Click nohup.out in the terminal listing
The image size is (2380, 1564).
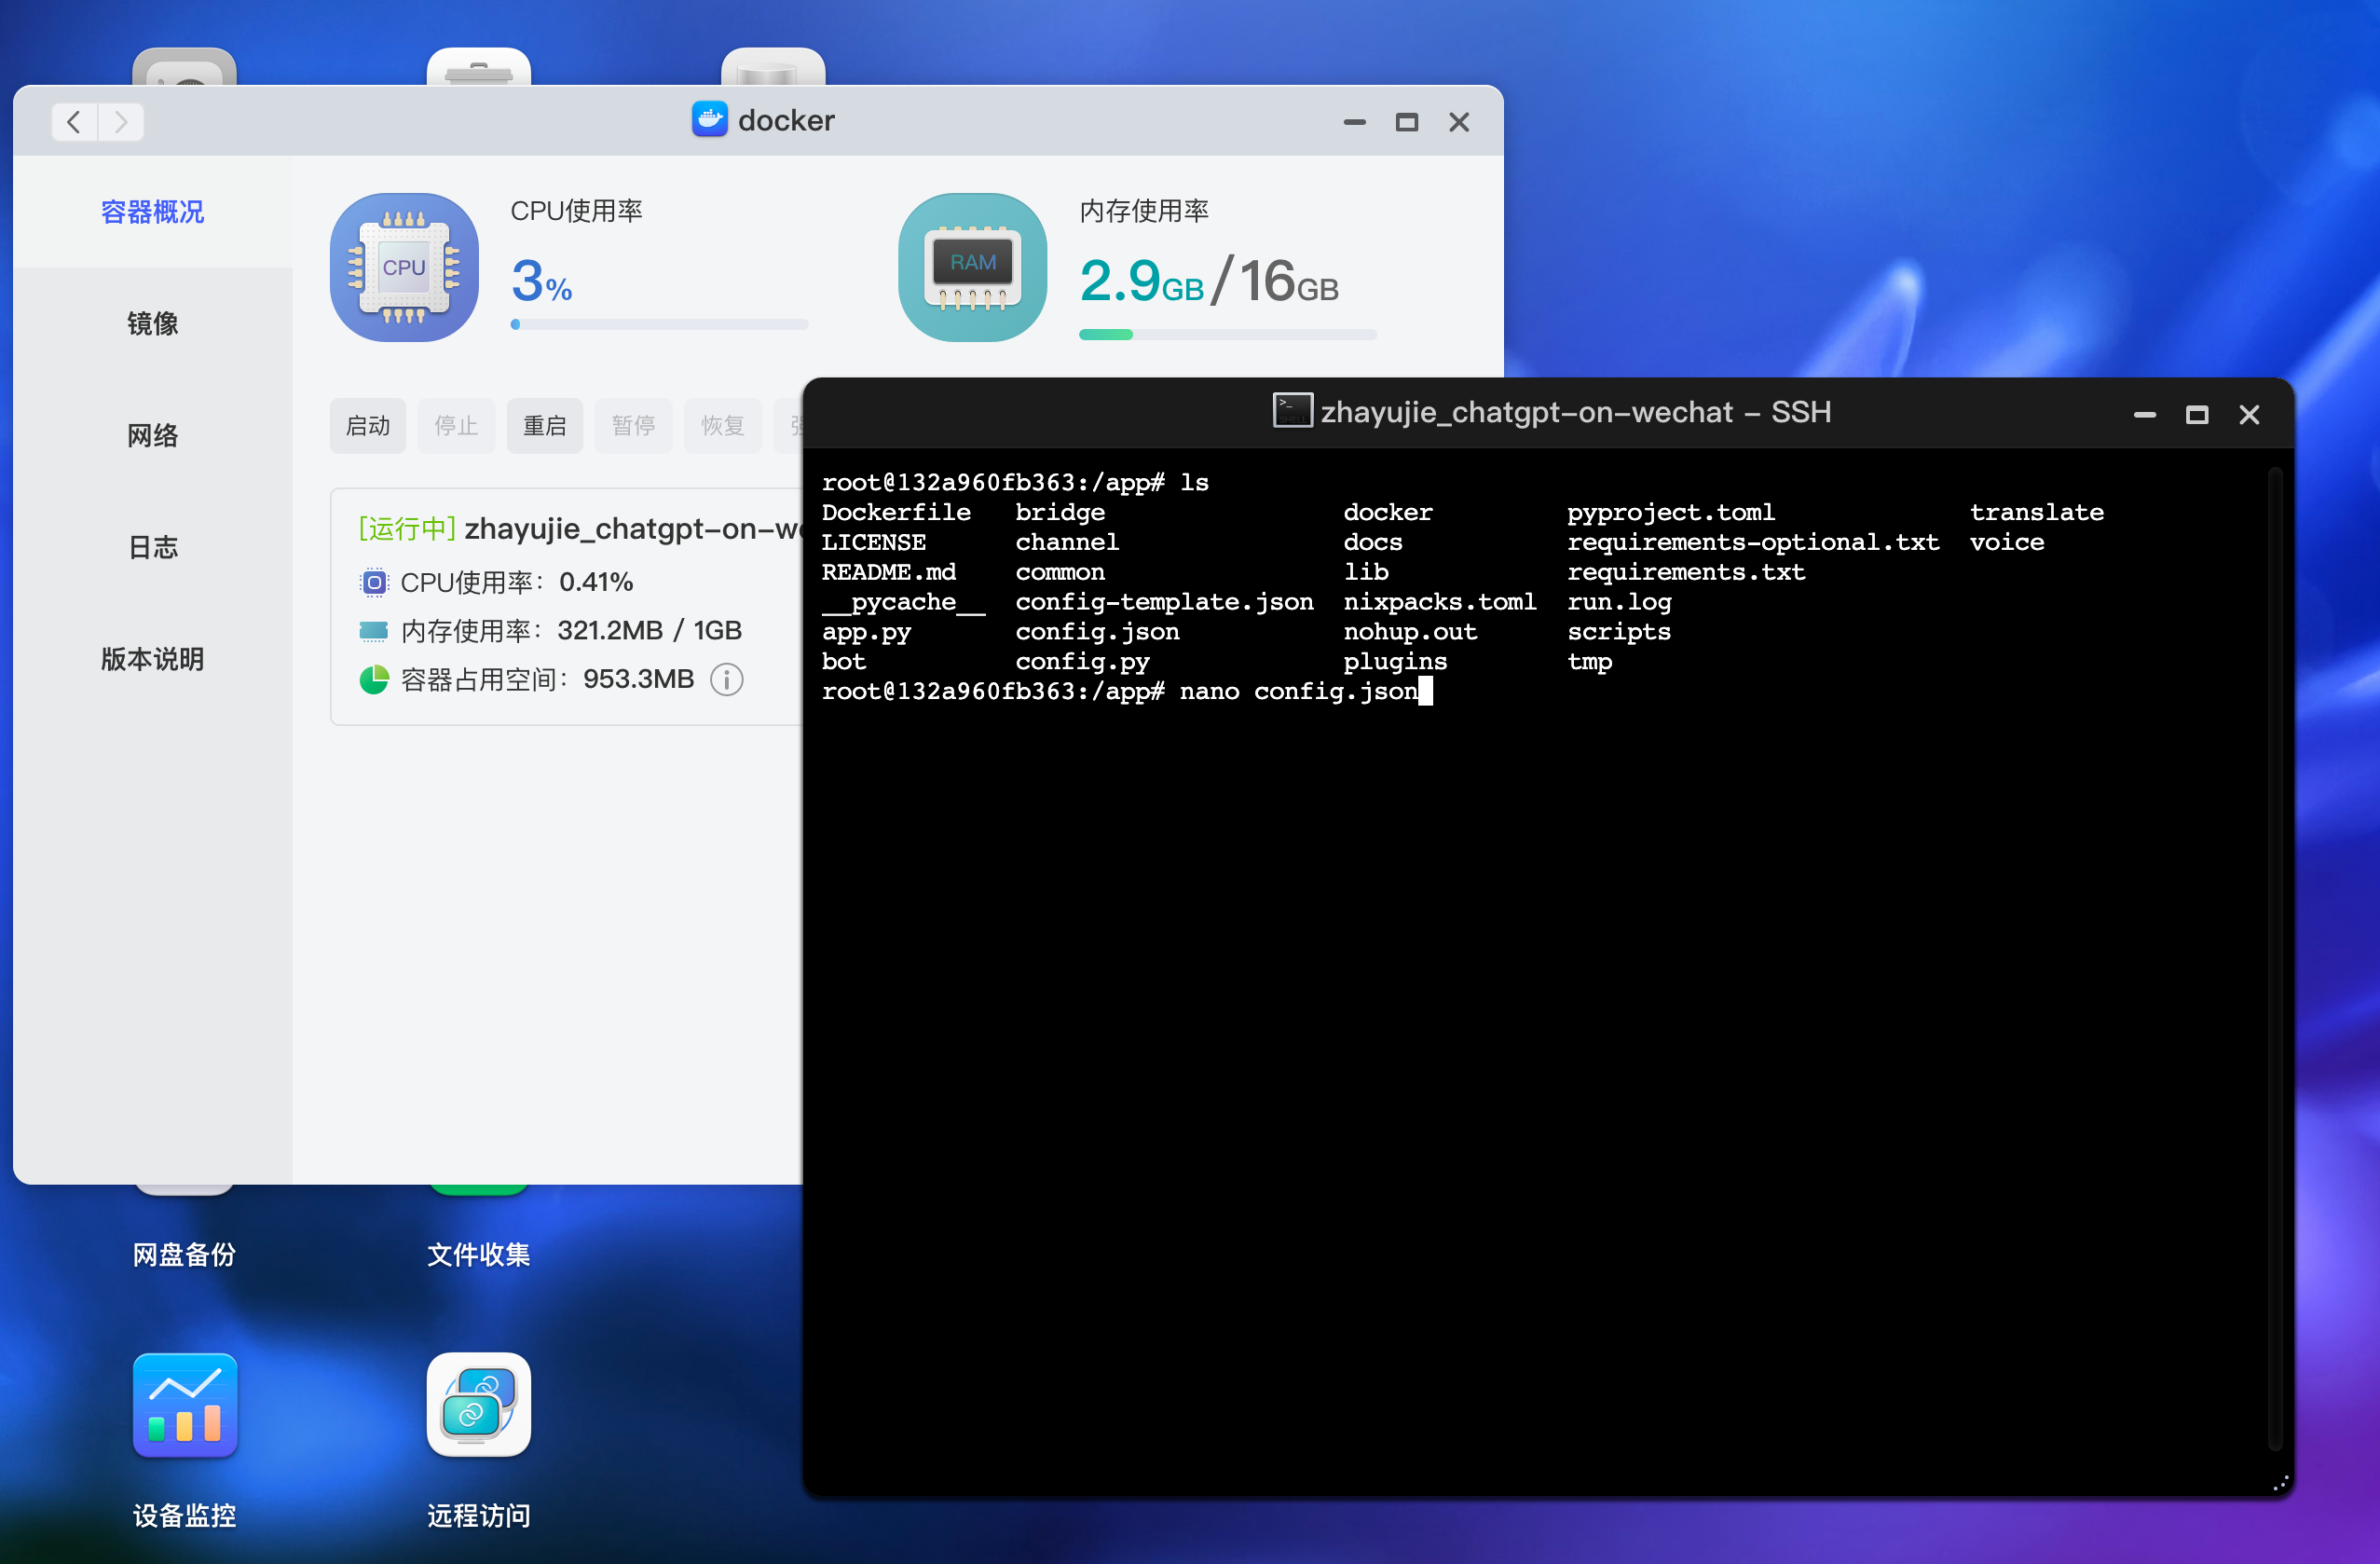tap(1410, 632)
